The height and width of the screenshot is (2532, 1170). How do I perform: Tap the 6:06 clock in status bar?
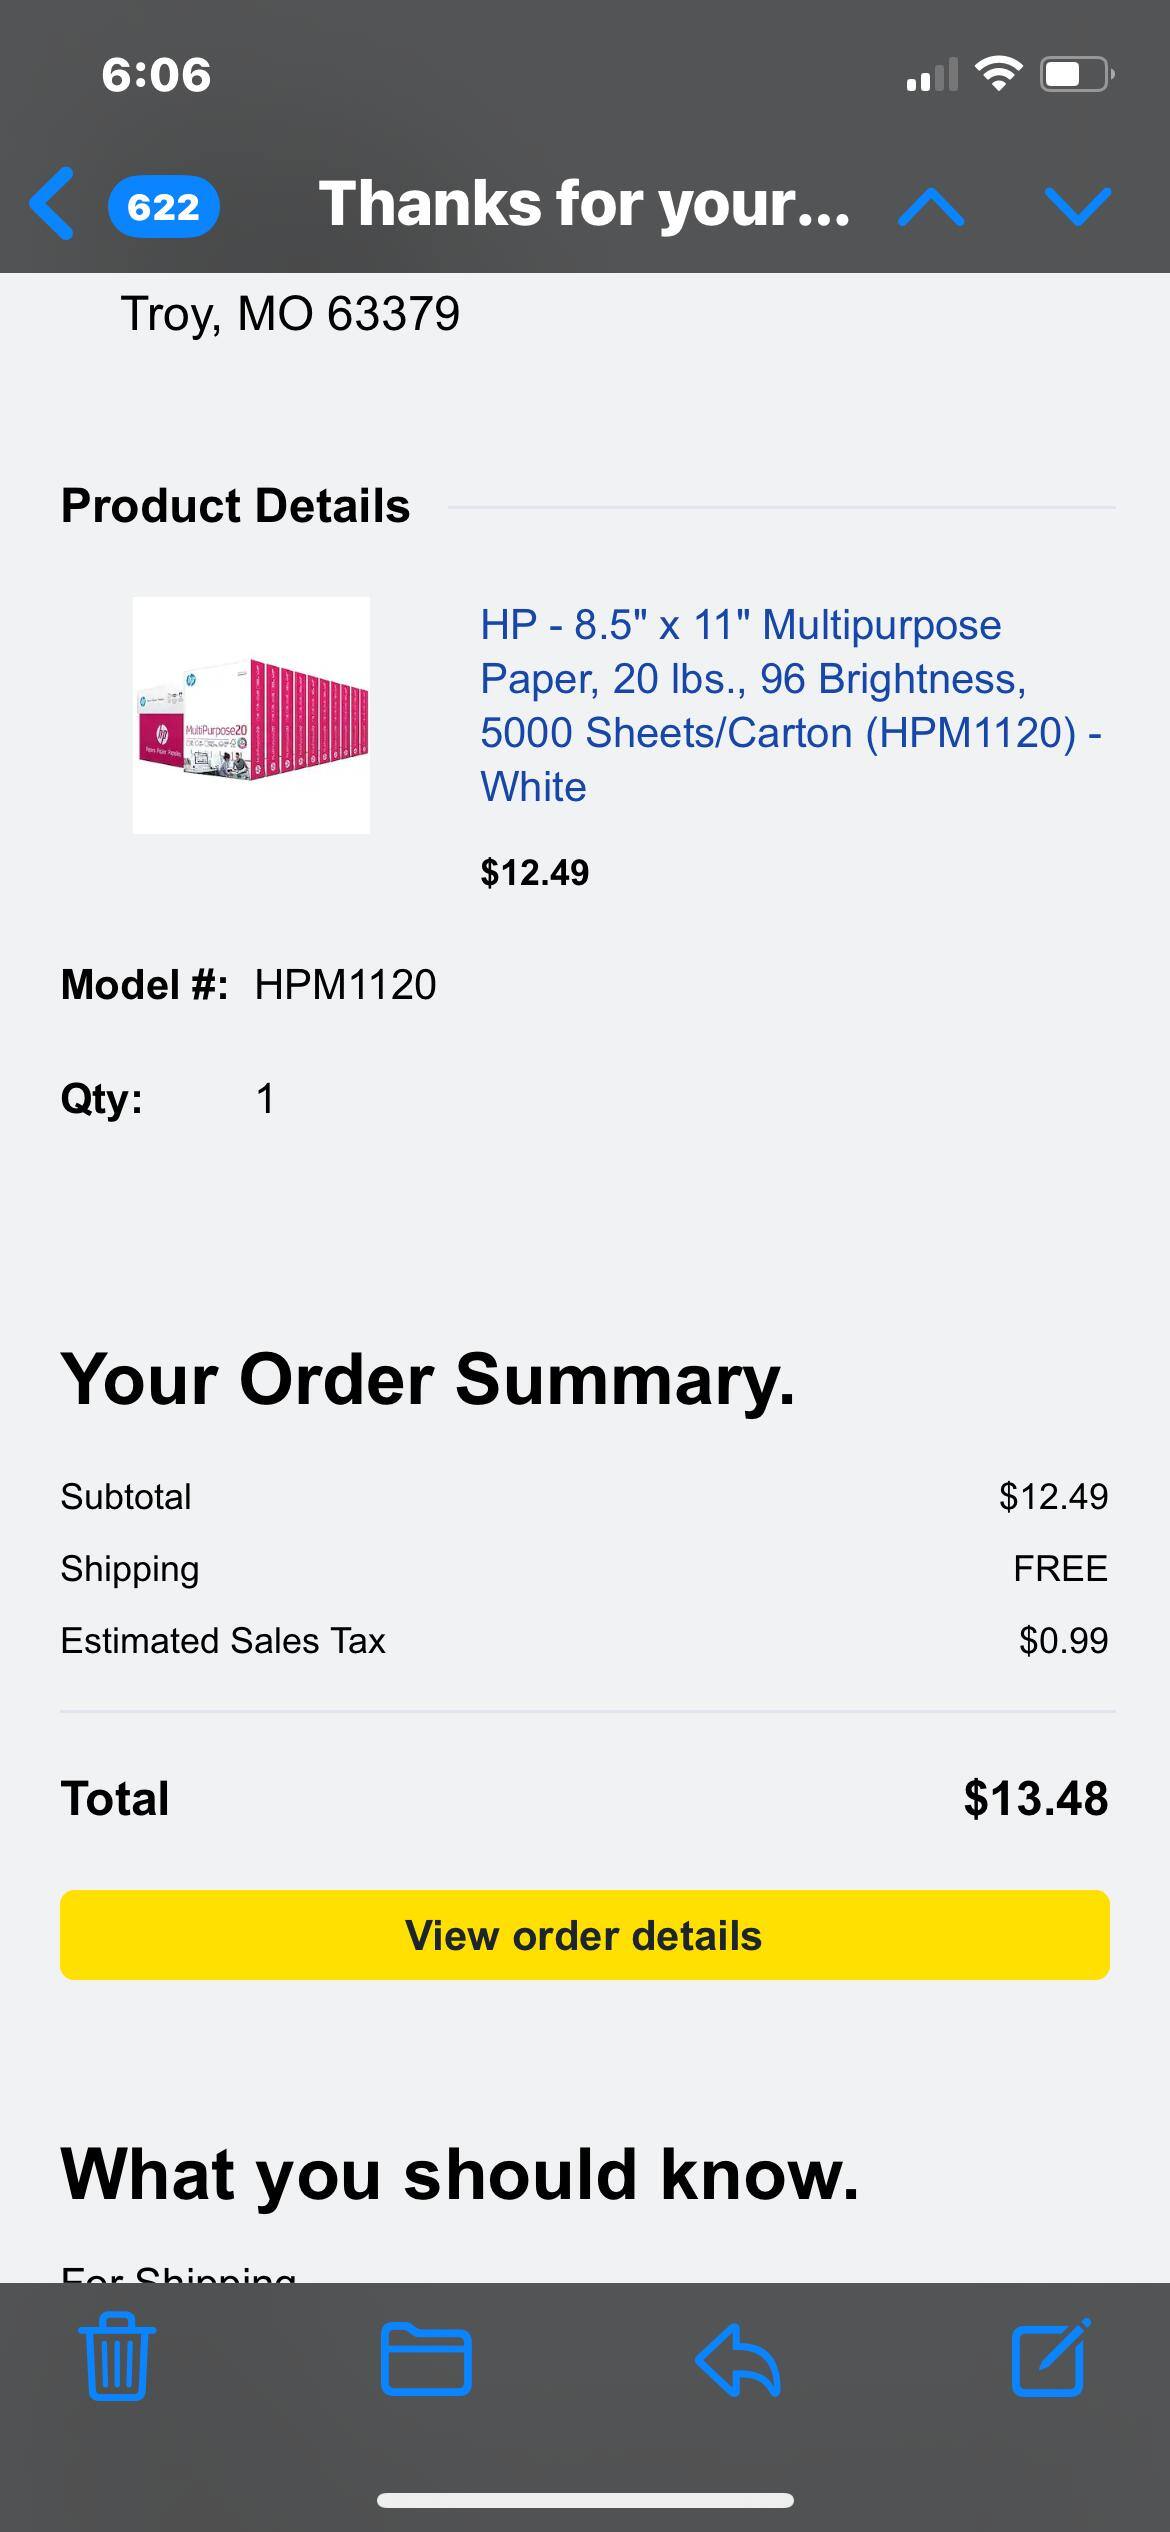pos(156,75)
